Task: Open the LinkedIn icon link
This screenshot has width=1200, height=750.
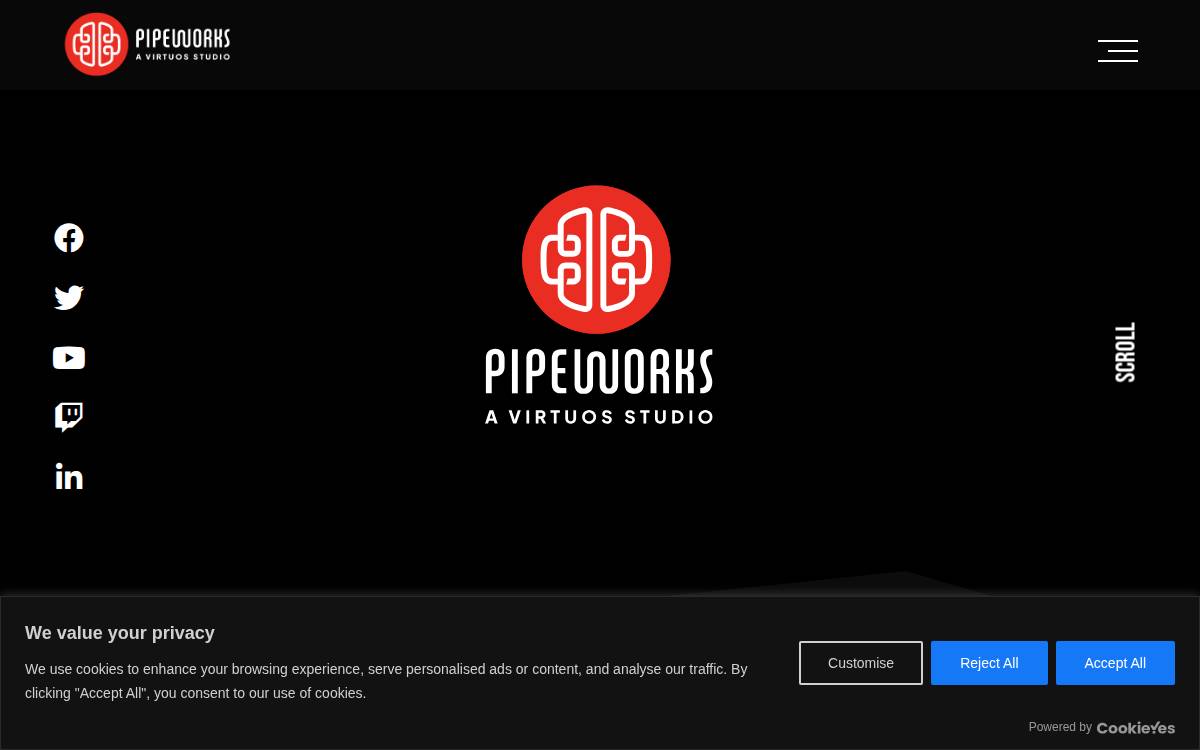Action: pyautogui.click(x=69, y=477)
